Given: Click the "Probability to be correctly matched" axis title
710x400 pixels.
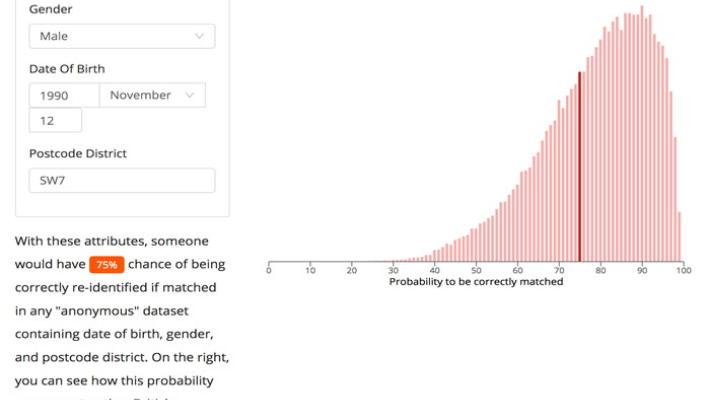Looking at the screenshot, I should (x=476, y=282).
